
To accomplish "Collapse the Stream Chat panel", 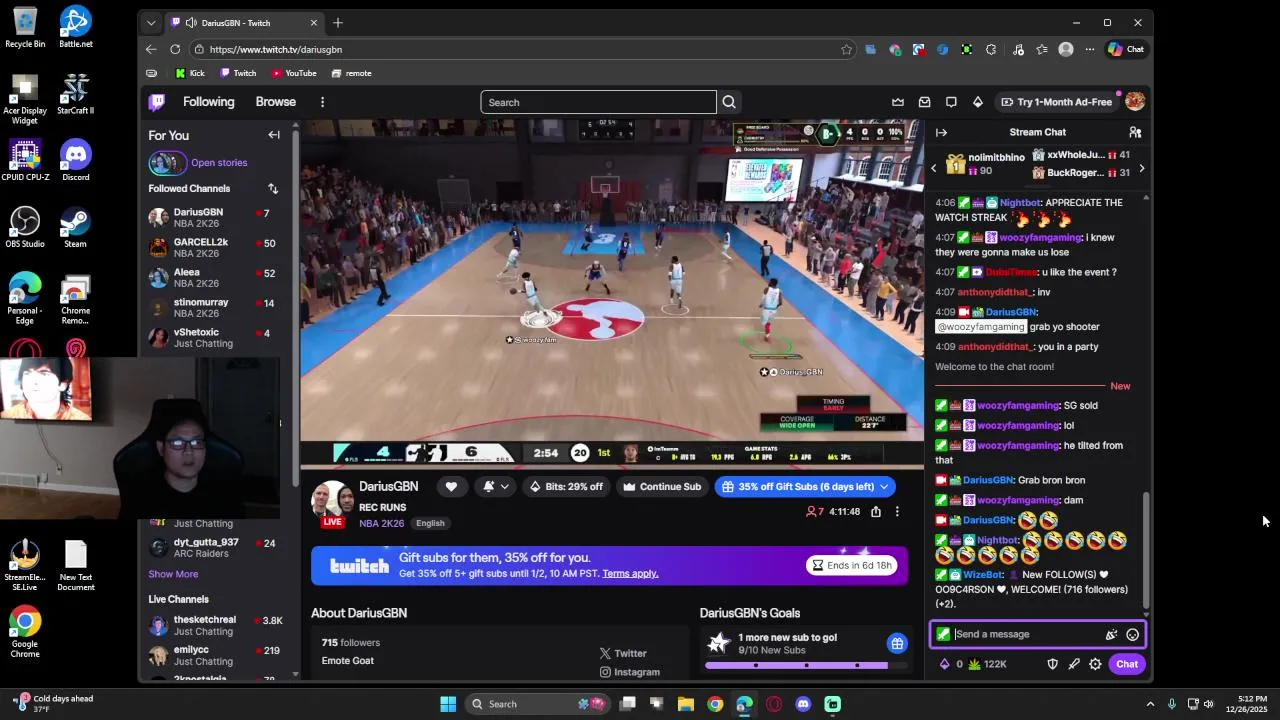I will pyautogui.click(x=941, y=132).
